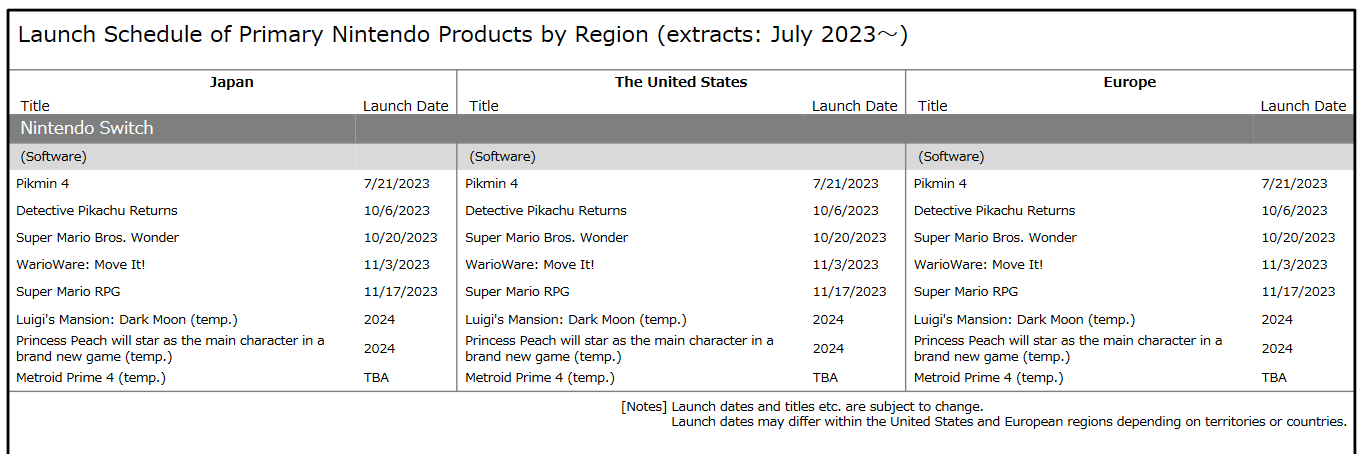Image resolution: width=1364 pixels, height=454 pixels.
Task: Click Super Mario Bros. Wonder in Europe column
Action: [x=995, y=237]
